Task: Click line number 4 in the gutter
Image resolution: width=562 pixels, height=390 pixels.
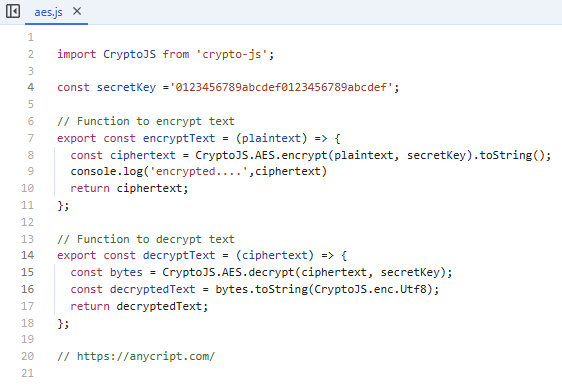Action: coord(31,87)
